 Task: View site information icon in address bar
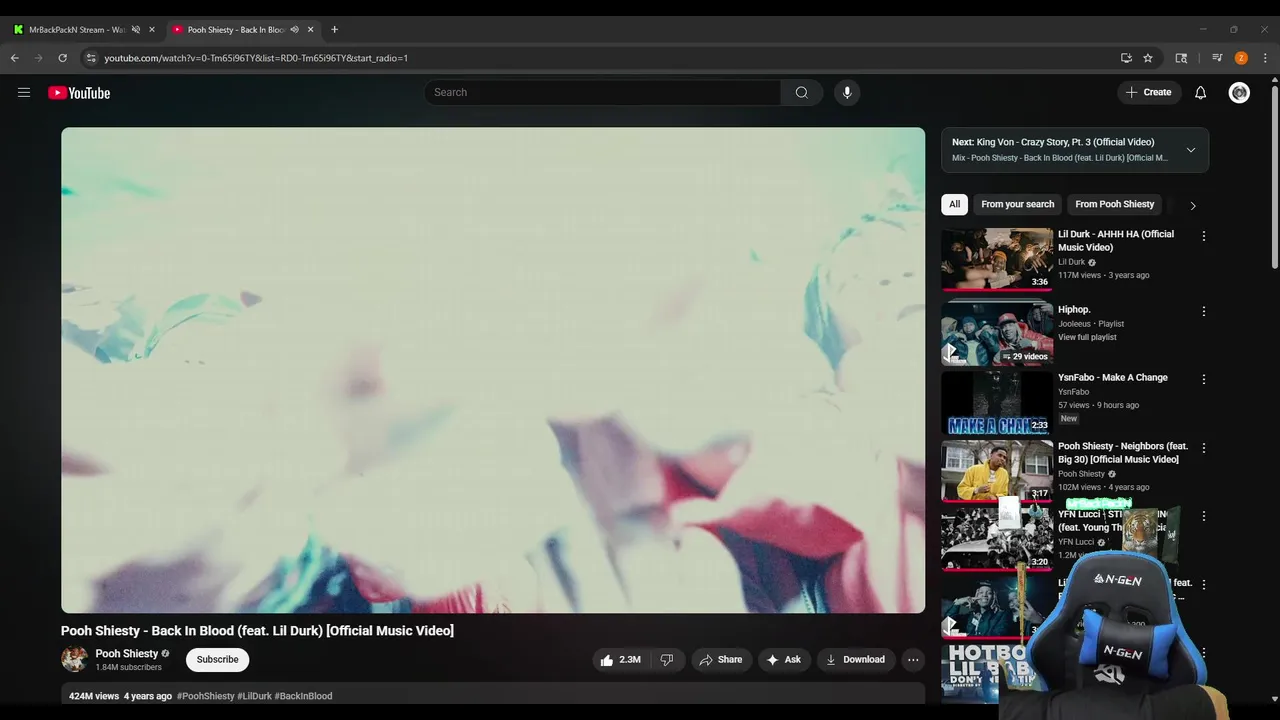(x=91, y=58)
